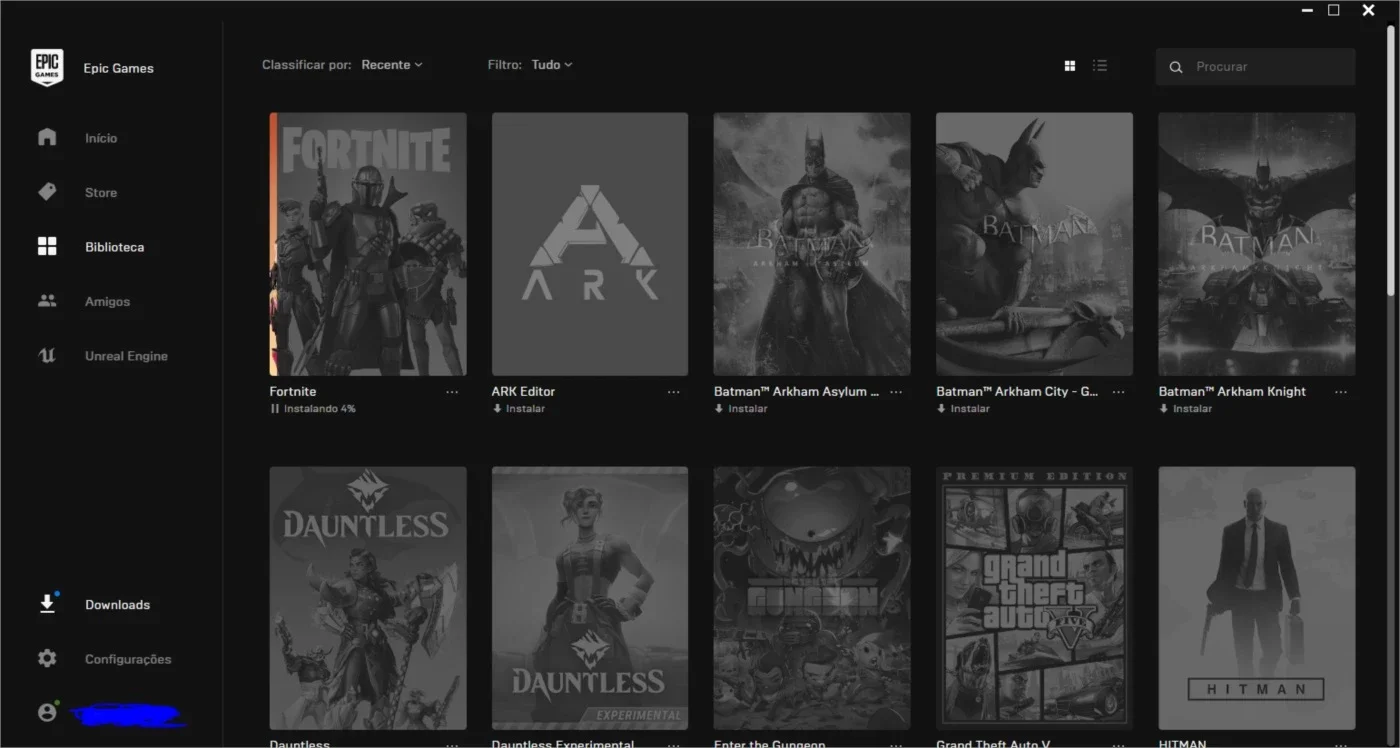The image size is (1400, 748).
Task: Open Batman Arkham Knight three-dot menu
Action: [1341, 392]
